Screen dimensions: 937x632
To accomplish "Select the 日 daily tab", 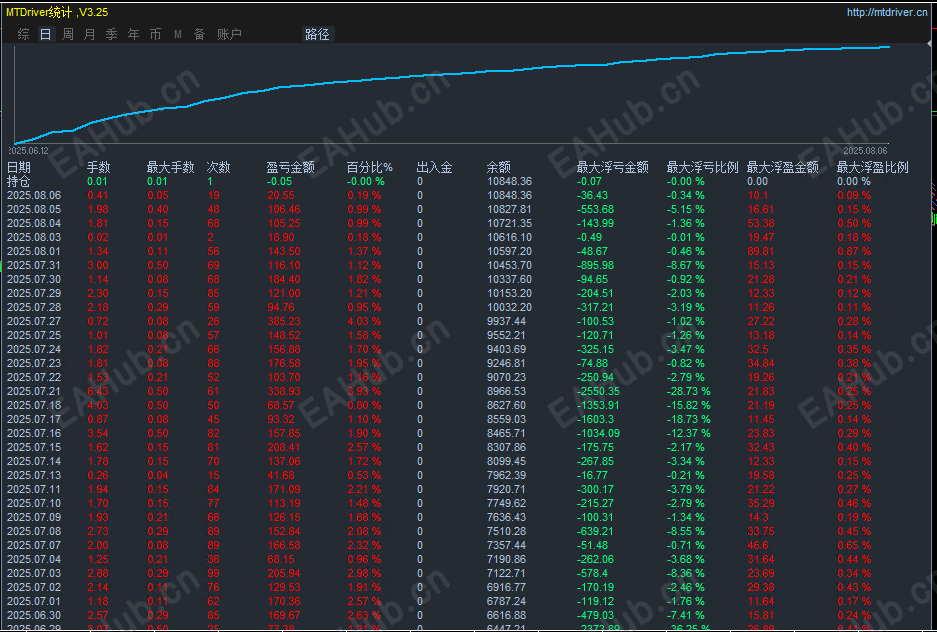I will coord(45,34).
